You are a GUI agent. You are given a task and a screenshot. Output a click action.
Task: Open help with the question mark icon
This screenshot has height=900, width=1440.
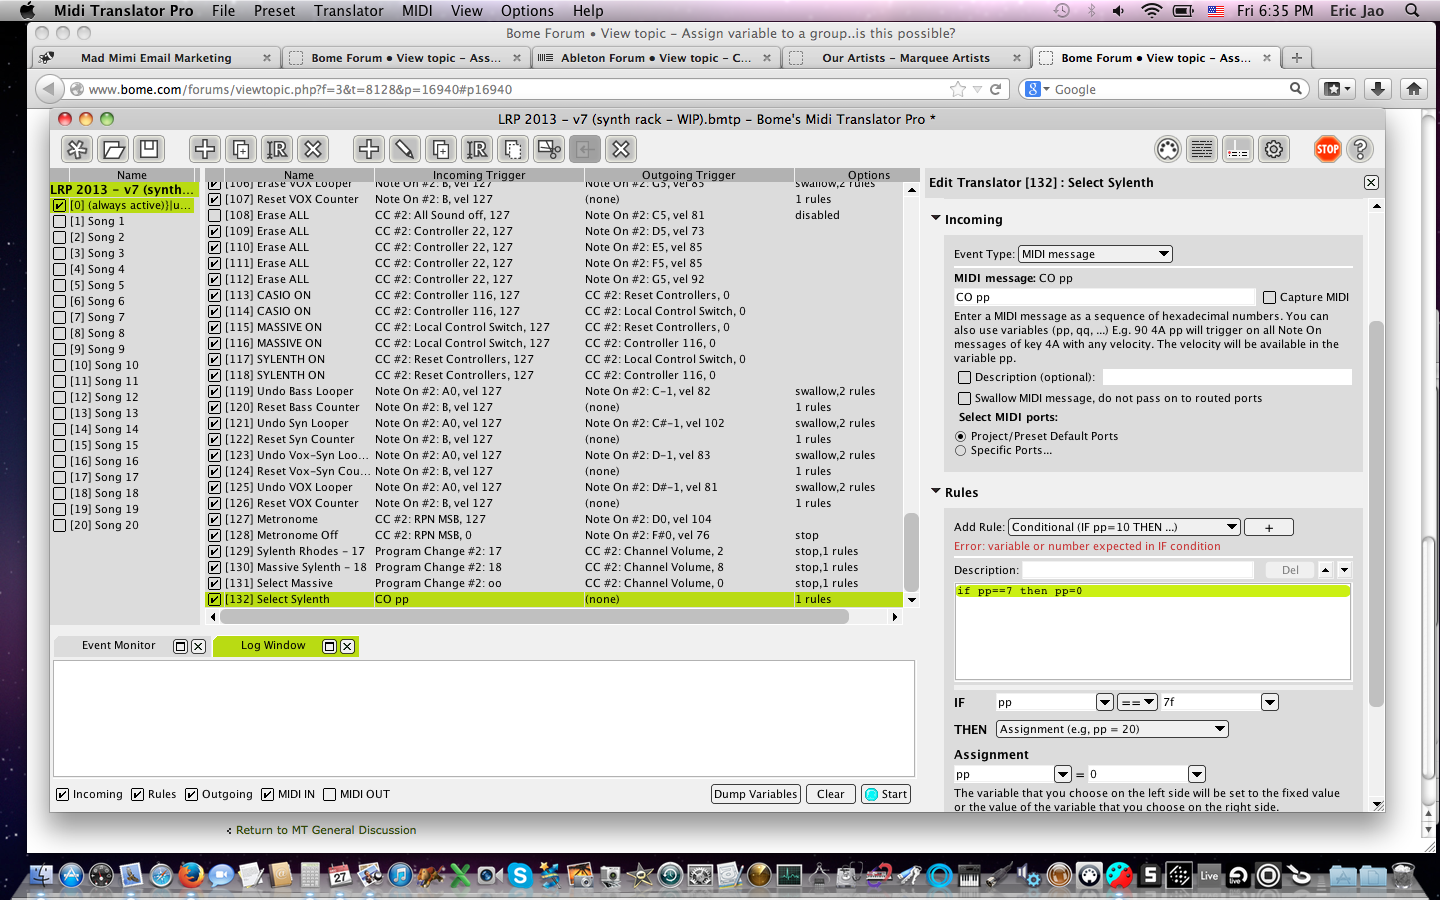click(1360, 149)
